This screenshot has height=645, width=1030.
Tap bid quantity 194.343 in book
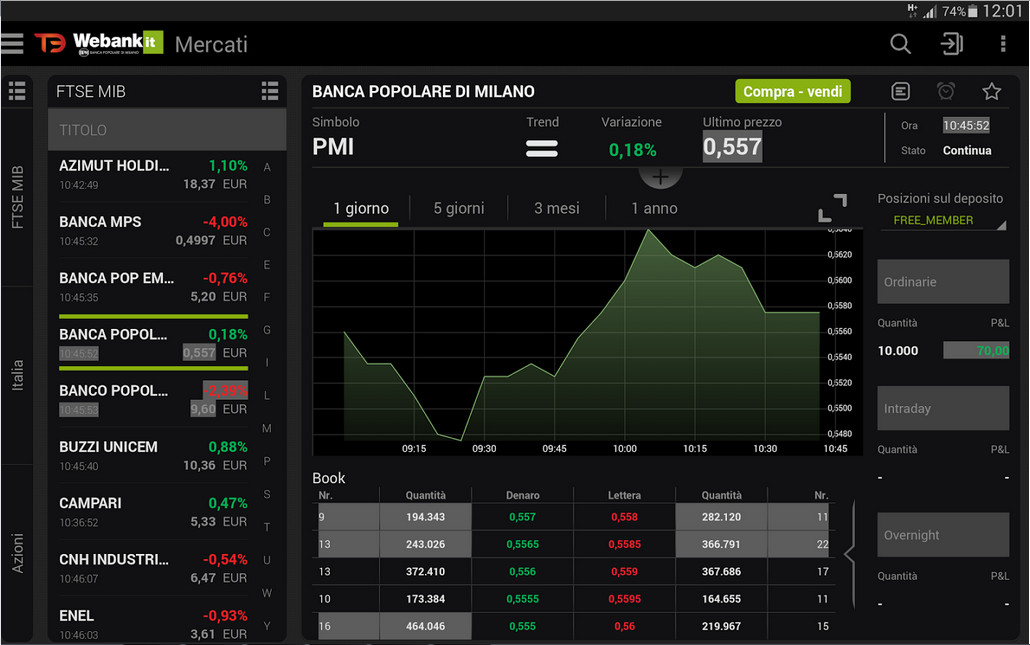(425, 517)
